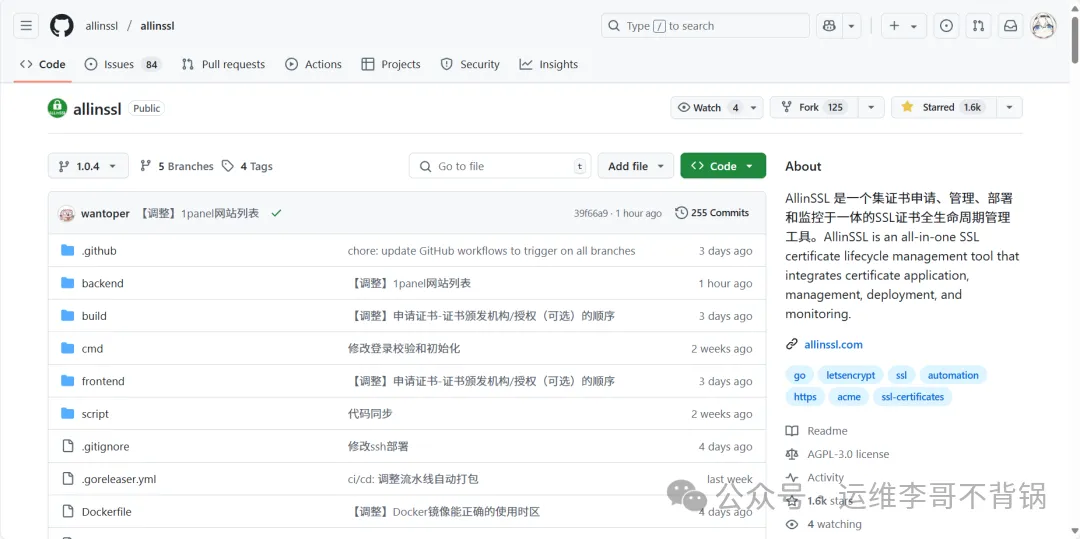Screen dimensions: 1080x539
Task: Open the allinssl.com website link
Action: tap(833, 344)
